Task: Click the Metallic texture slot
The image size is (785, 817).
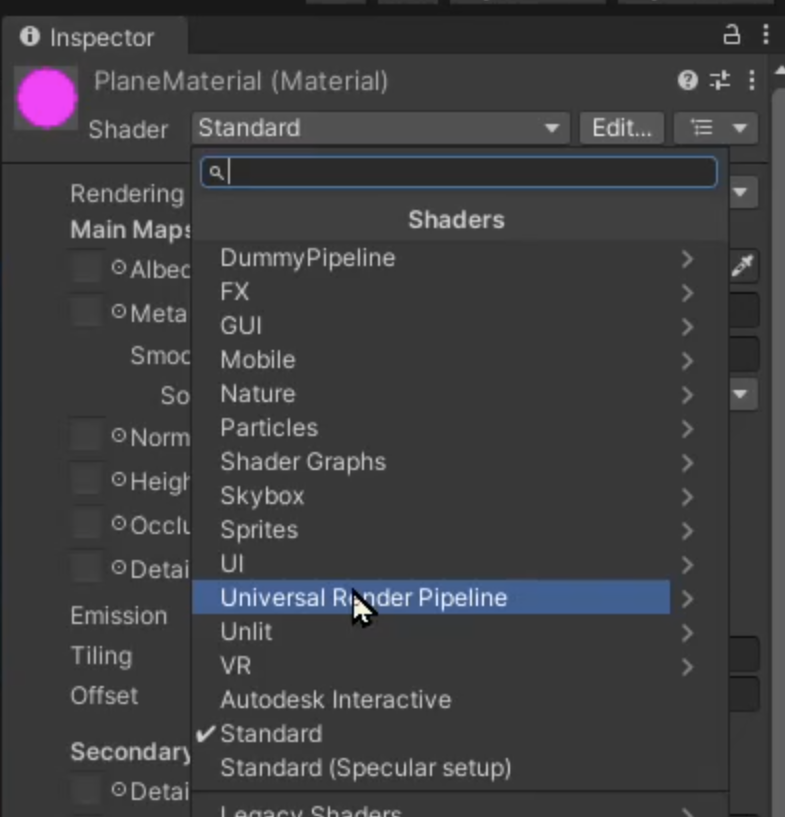Action: point(86,312)
